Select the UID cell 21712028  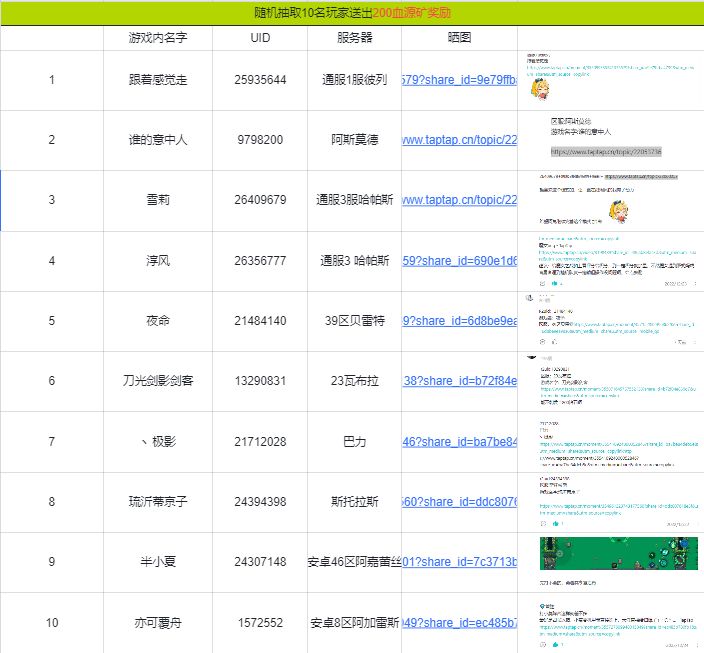coord(260,442)
